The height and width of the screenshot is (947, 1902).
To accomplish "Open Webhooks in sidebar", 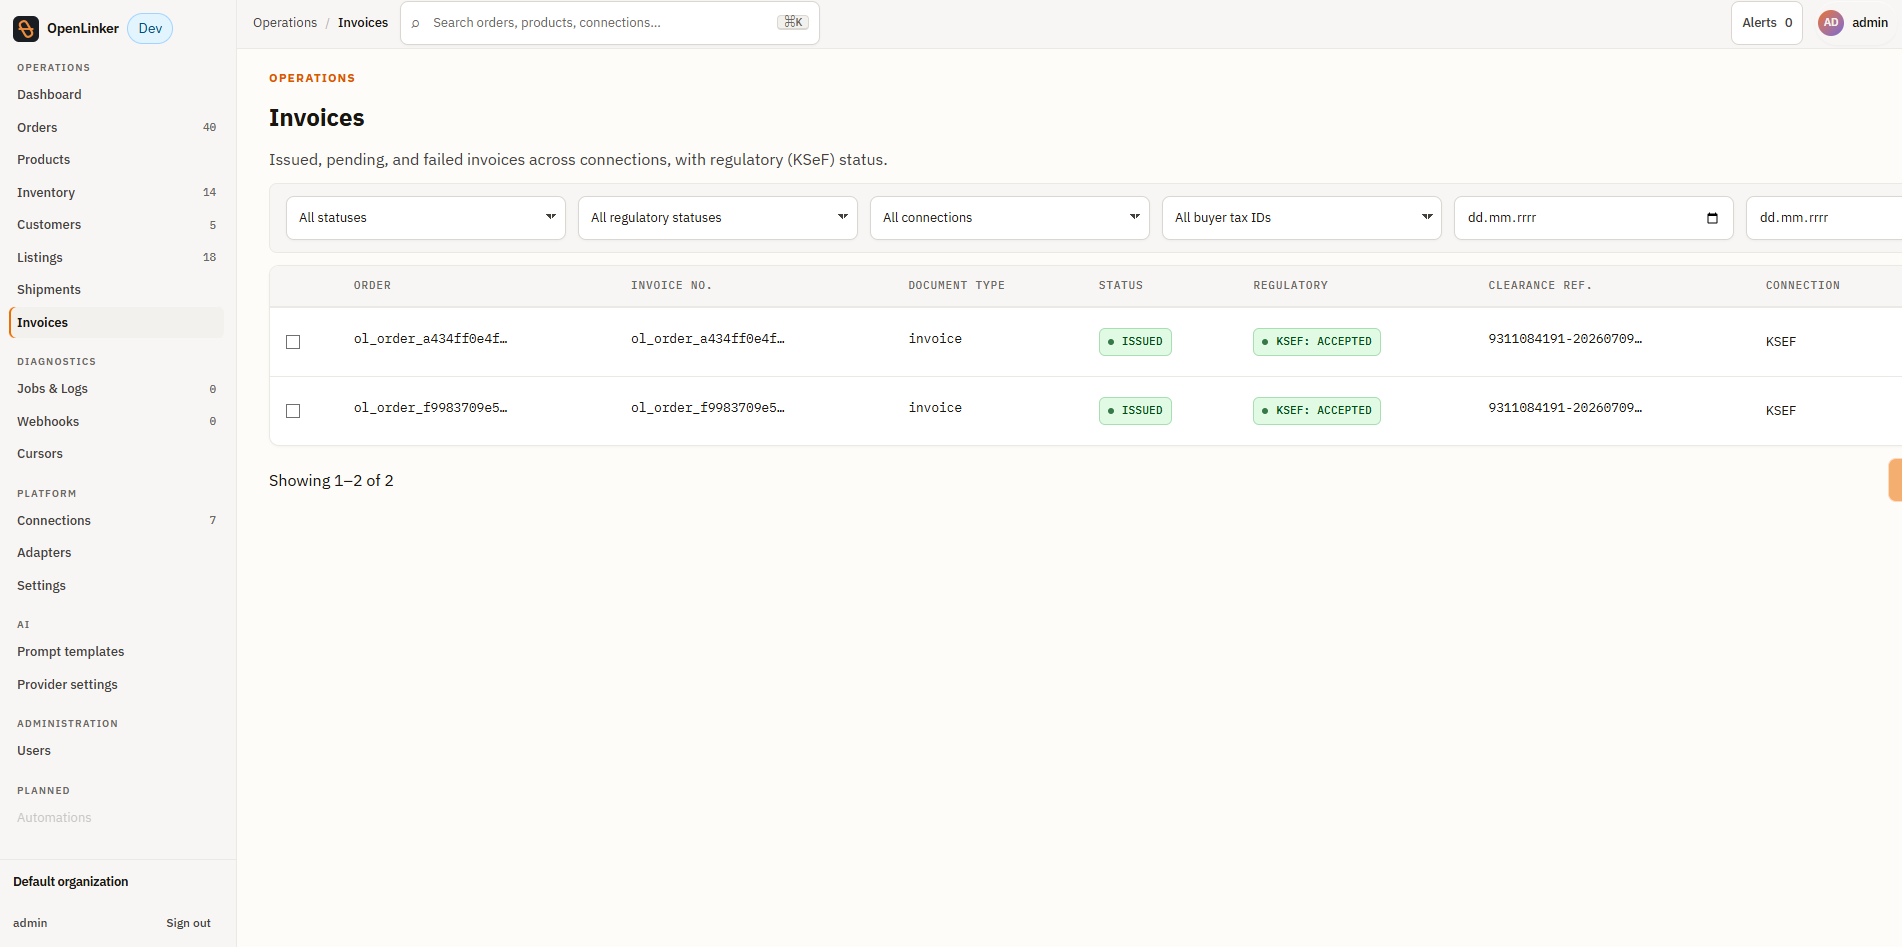I will click(x=116, y=422).
